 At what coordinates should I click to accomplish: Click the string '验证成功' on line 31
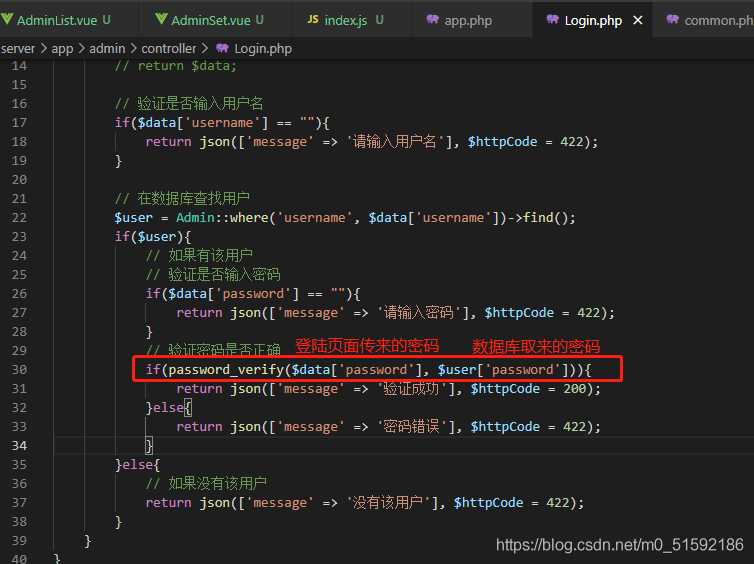point(411,389)
